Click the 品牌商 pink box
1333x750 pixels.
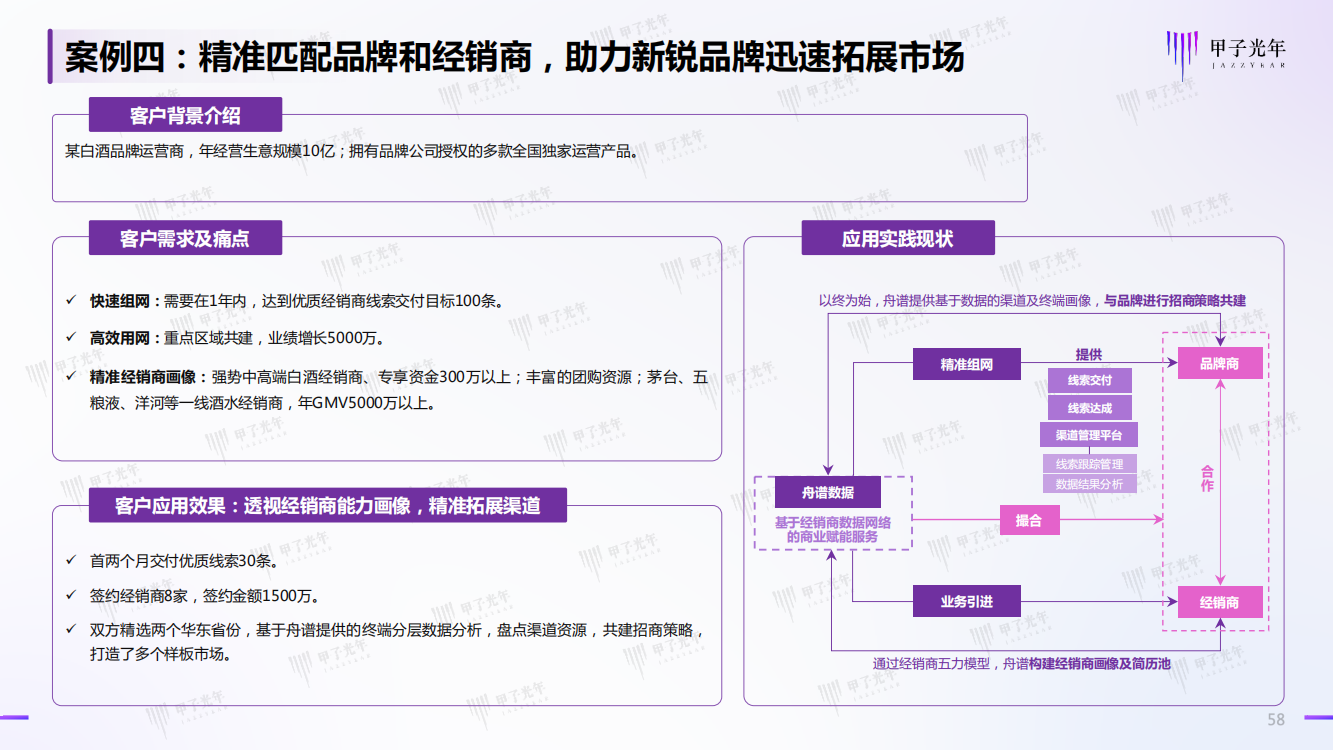[x=1219, y=363]
